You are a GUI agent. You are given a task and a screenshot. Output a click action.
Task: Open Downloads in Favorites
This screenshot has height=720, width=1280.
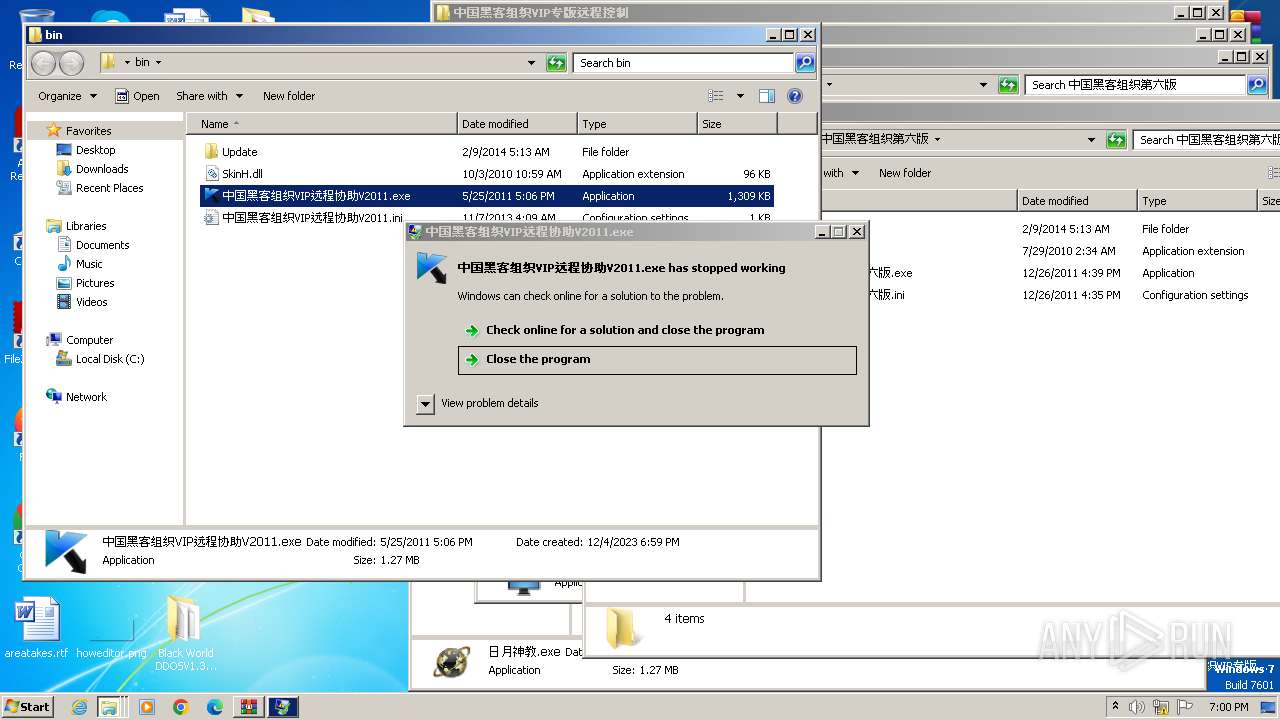102,169
